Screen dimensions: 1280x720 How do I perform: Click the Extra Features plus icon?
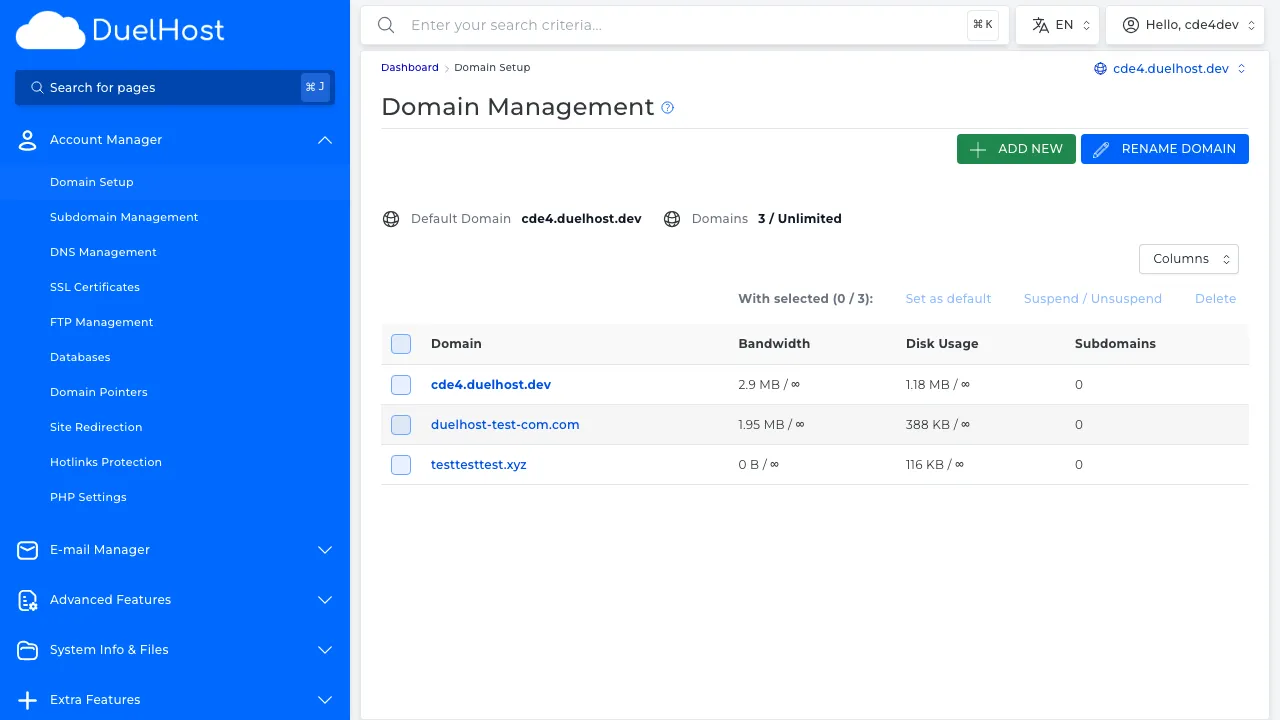click(x=27, y=700)
